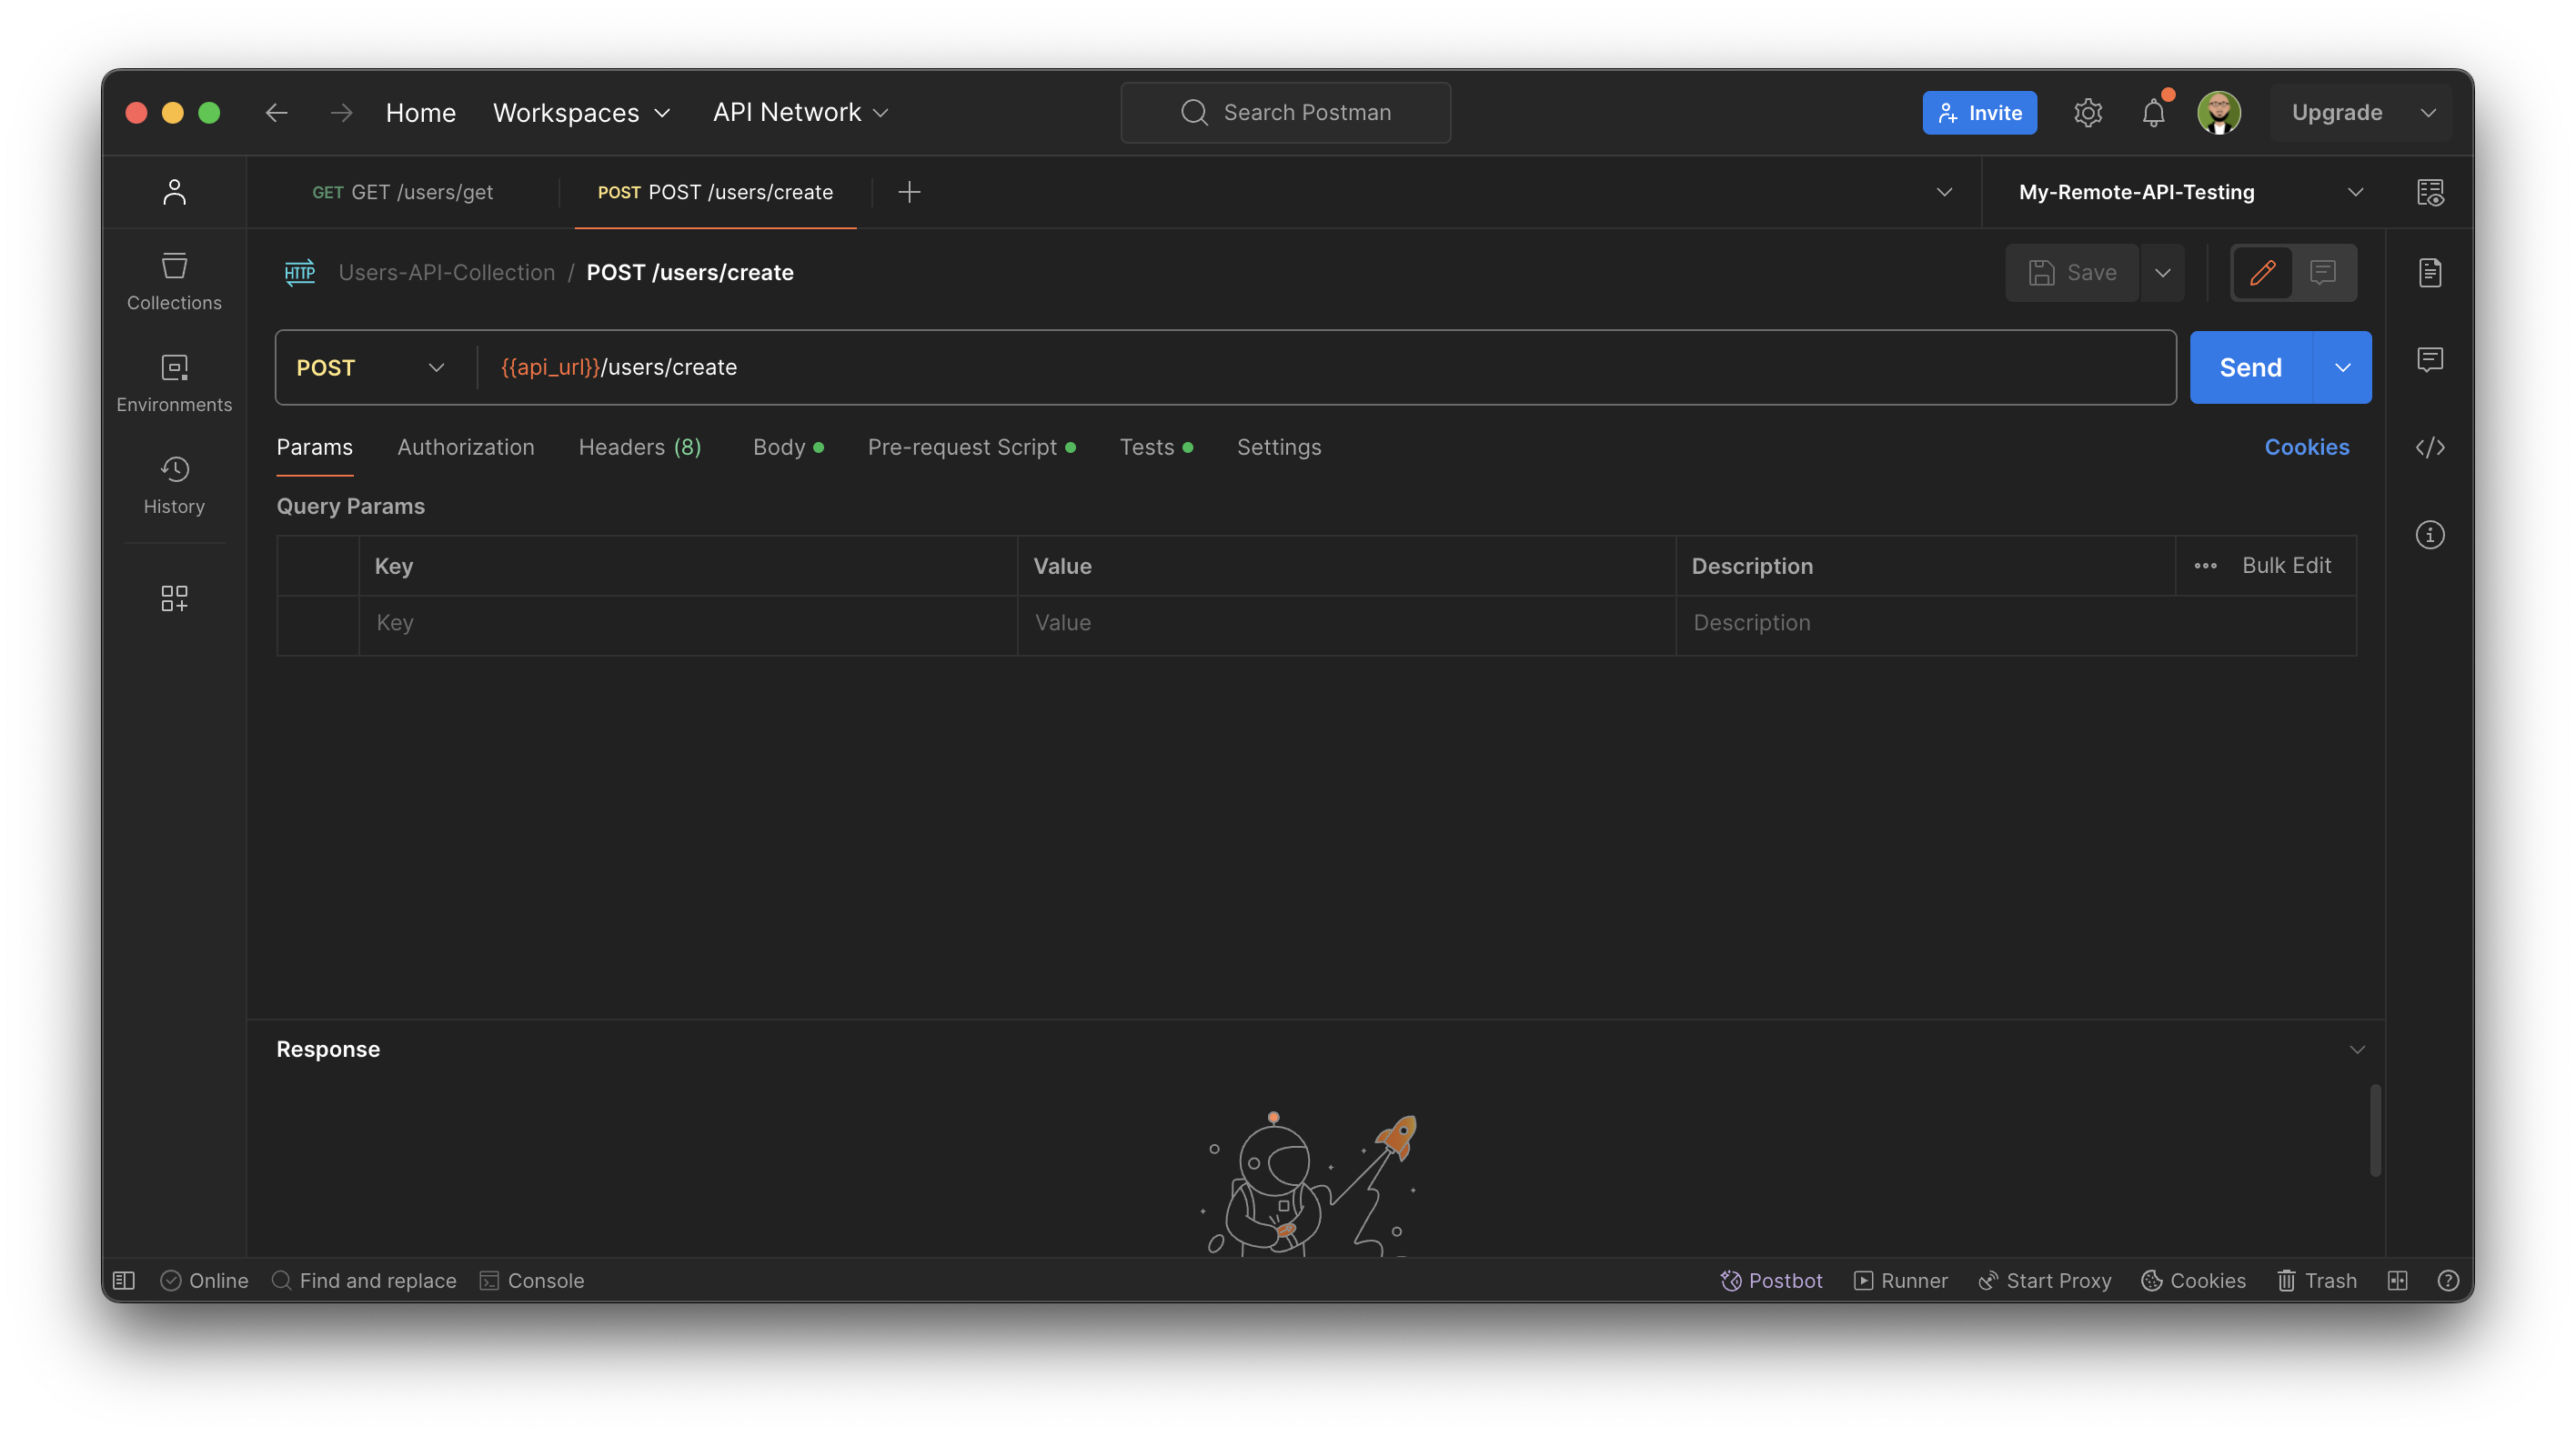Open the Postbot assistant
This screenshot has height=1437, width=2576.
(1771, 1280)
